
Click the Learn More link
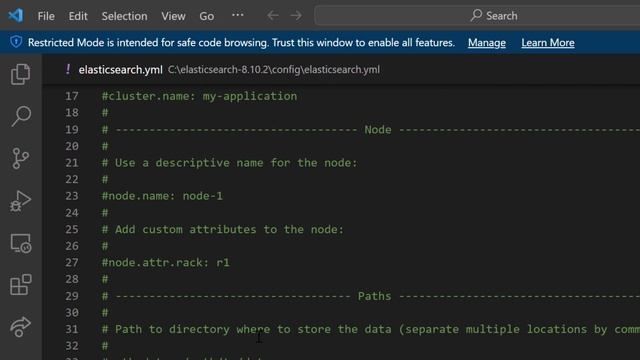(x=548, y=42)
